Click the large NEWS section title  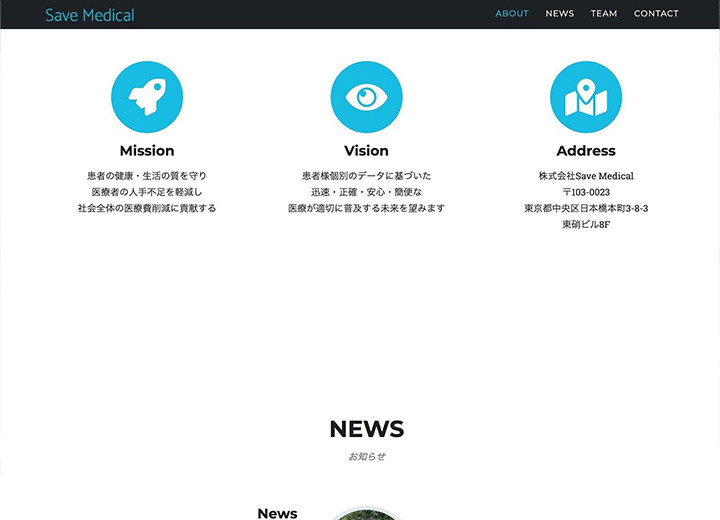[x=366, y=429]
